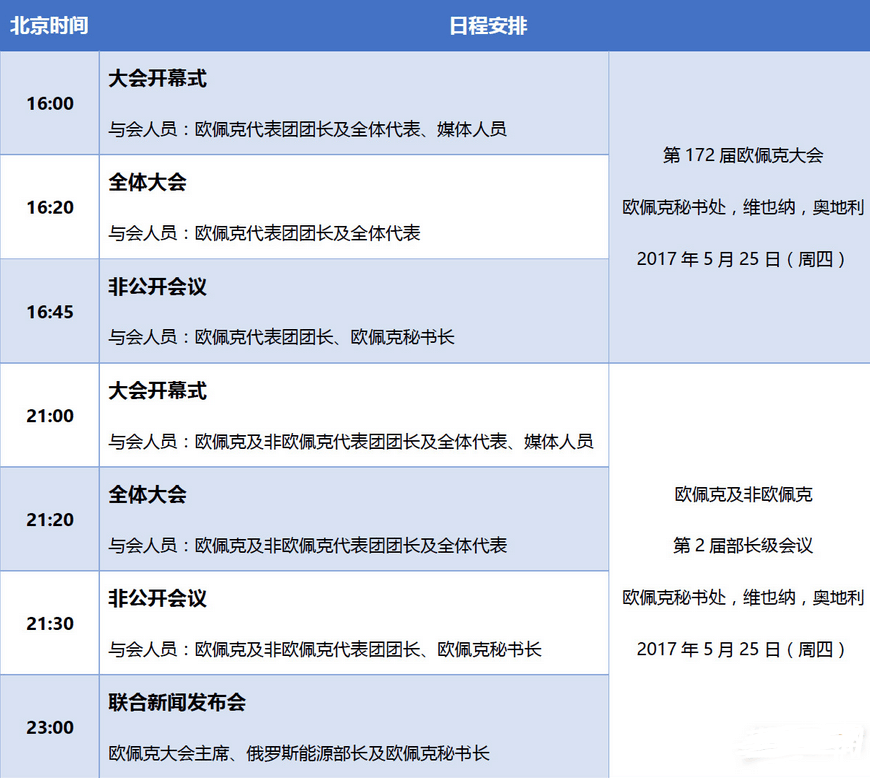Click the 全体大会 title at 21:20
The image size is (870, 778).
pyautogui.click(x=148, y=494)
